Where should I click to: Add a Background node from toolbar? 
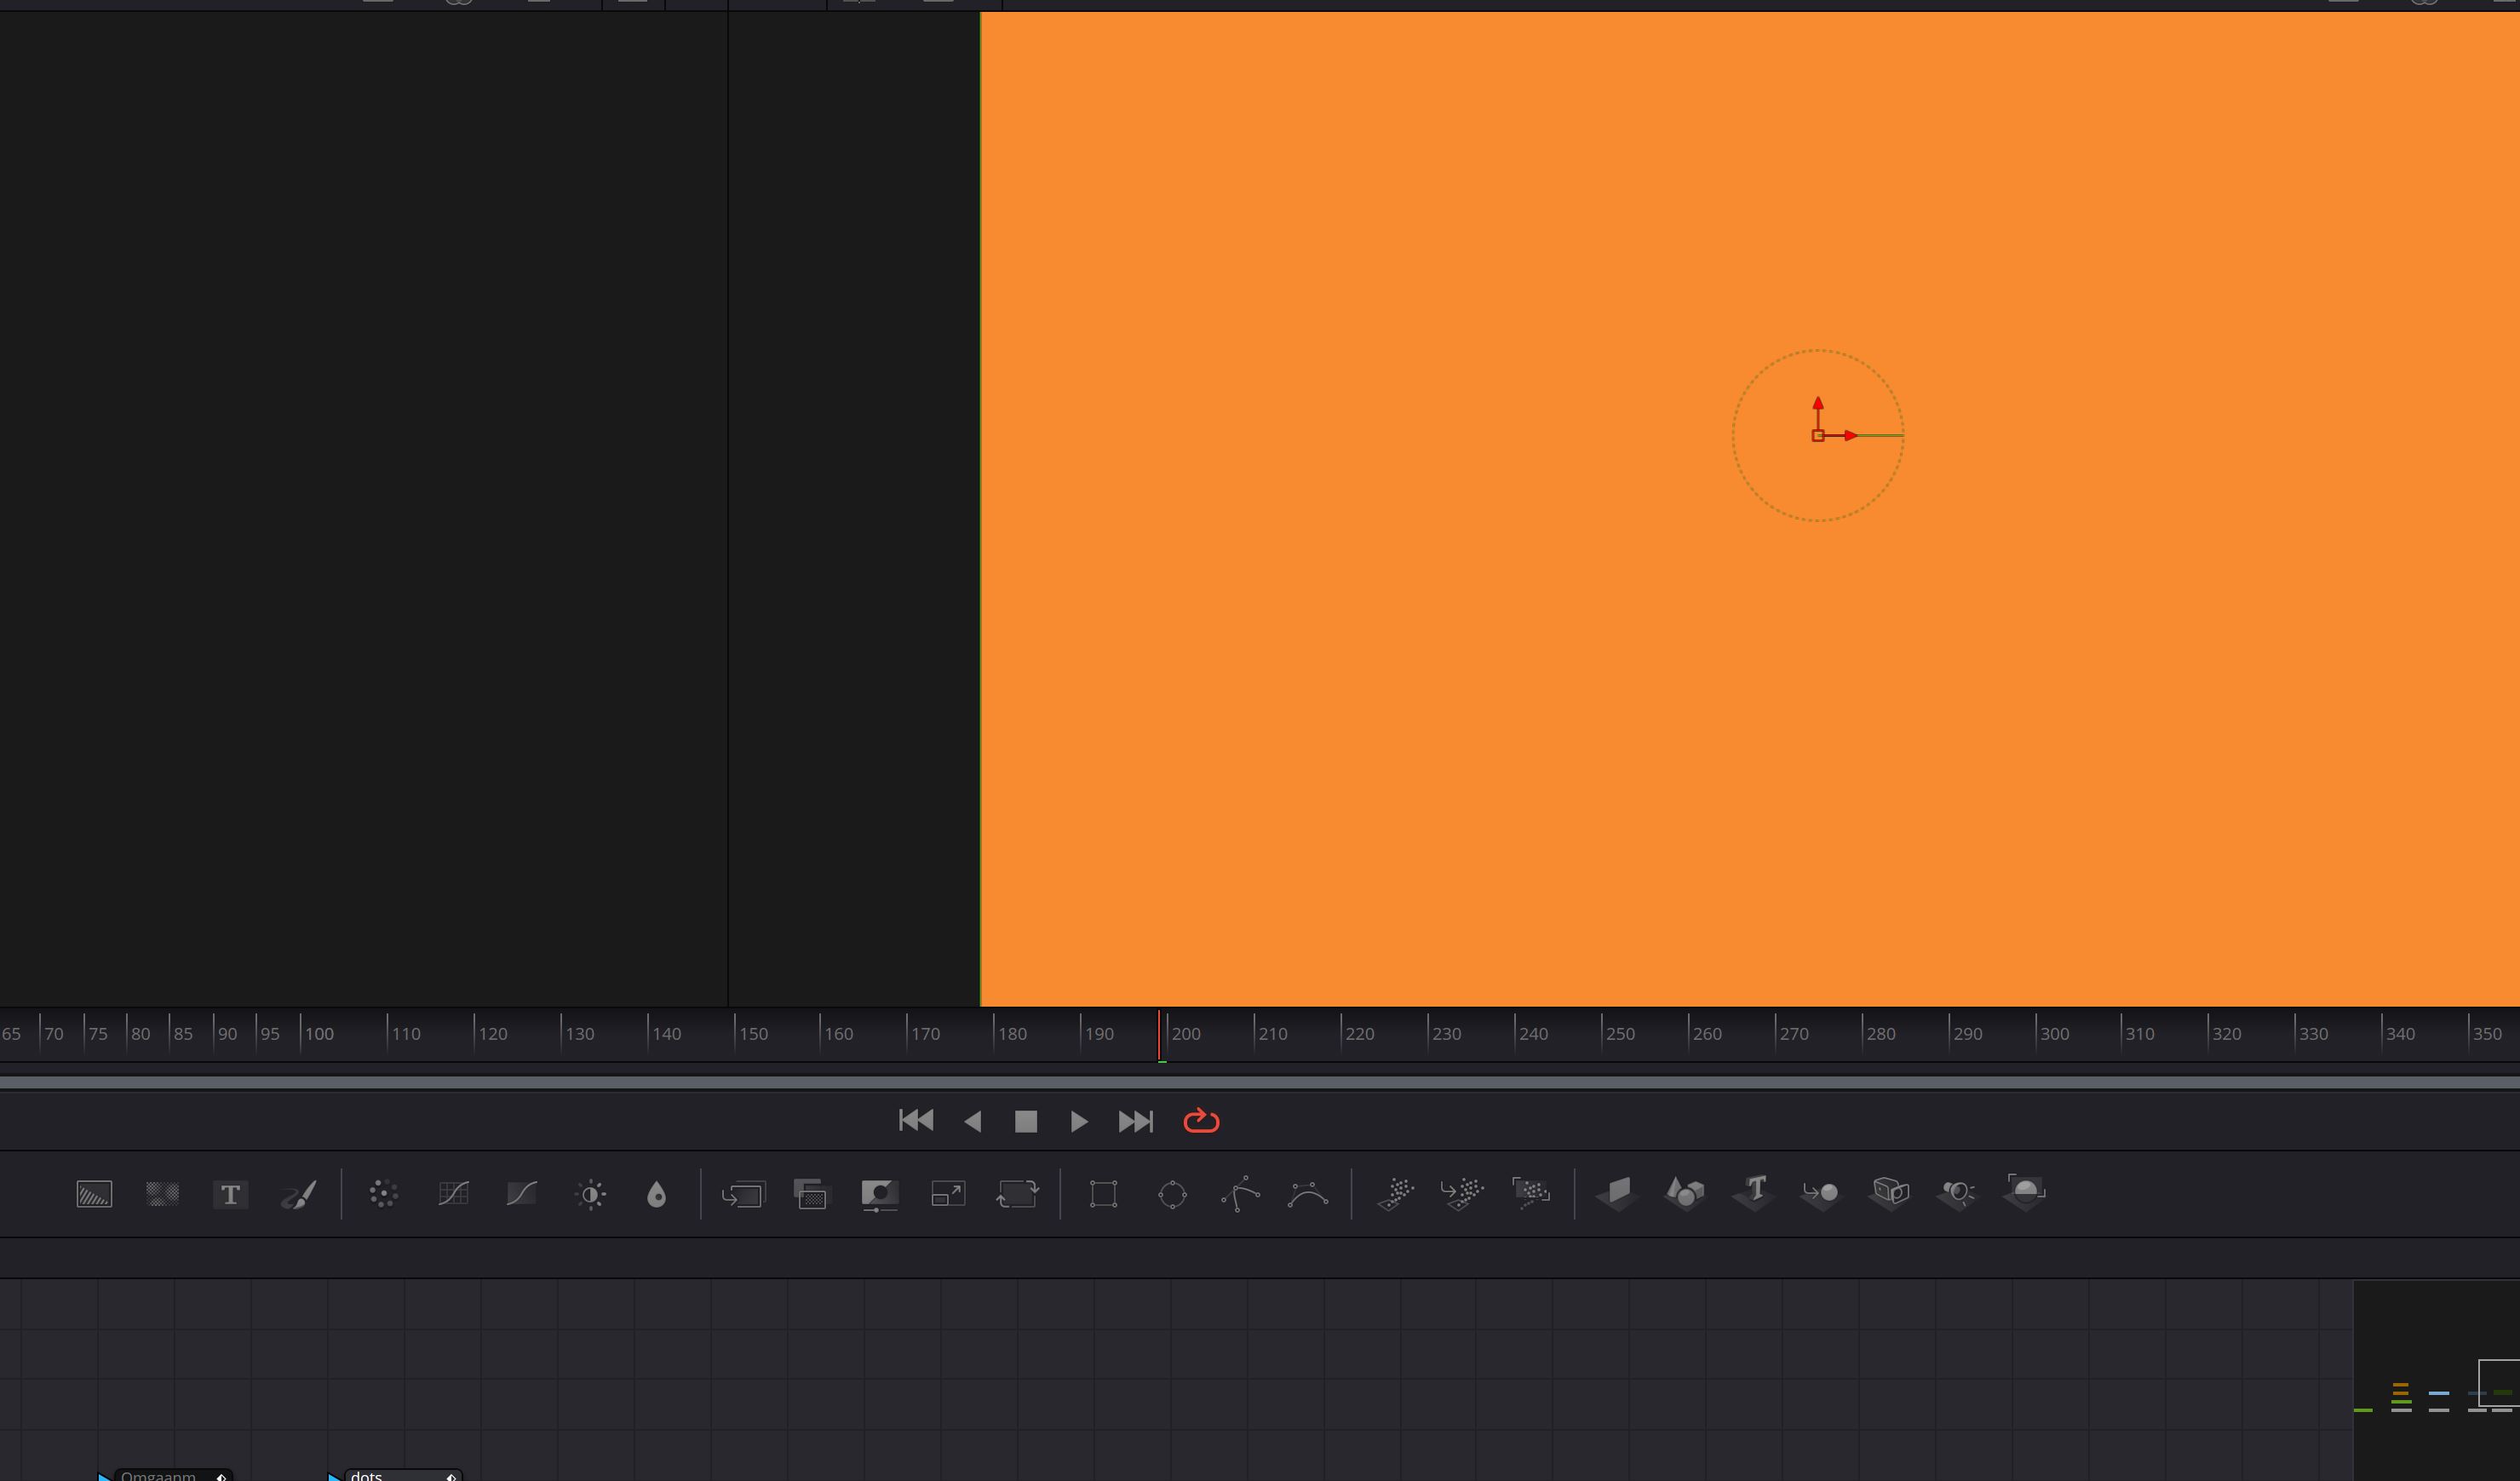pyautogui.click(x=94, y=1194)
